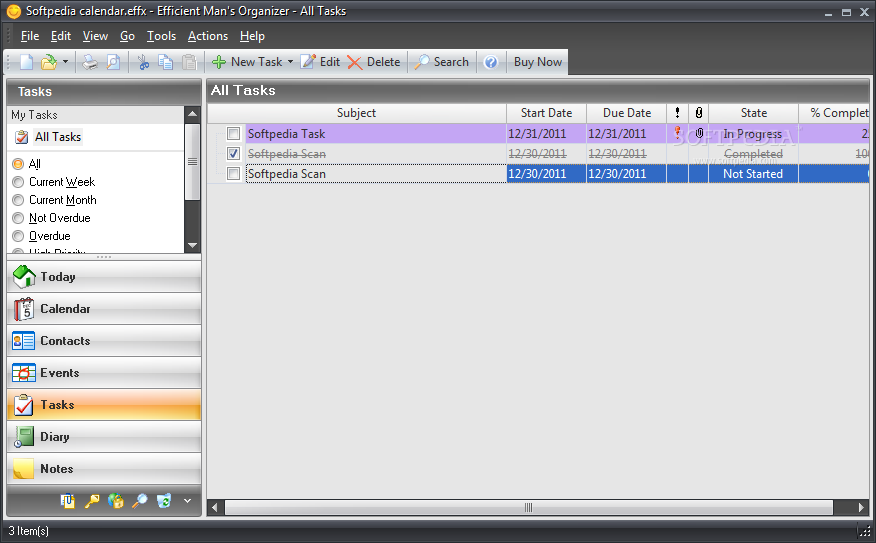Select the Overdue radio filter

[x=18, y=236]
